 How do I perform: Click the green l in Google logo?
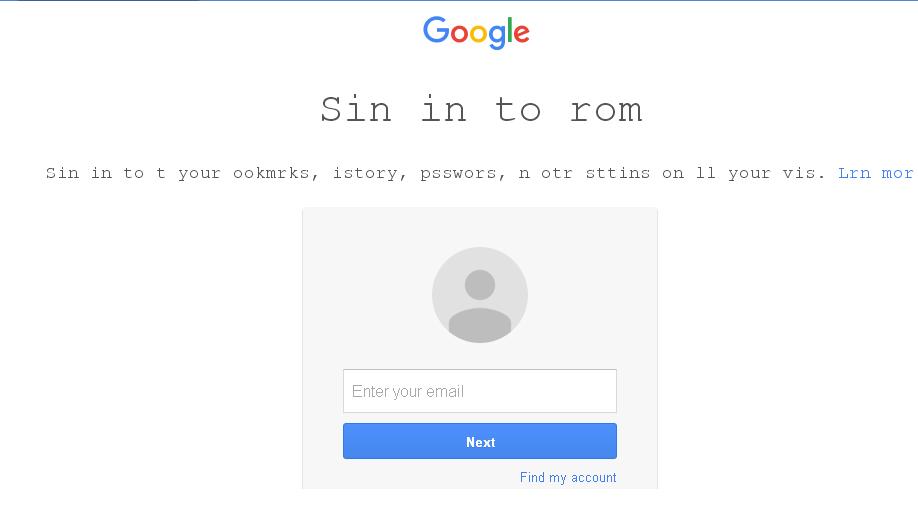pyautogui.click(x=510, y=31)
